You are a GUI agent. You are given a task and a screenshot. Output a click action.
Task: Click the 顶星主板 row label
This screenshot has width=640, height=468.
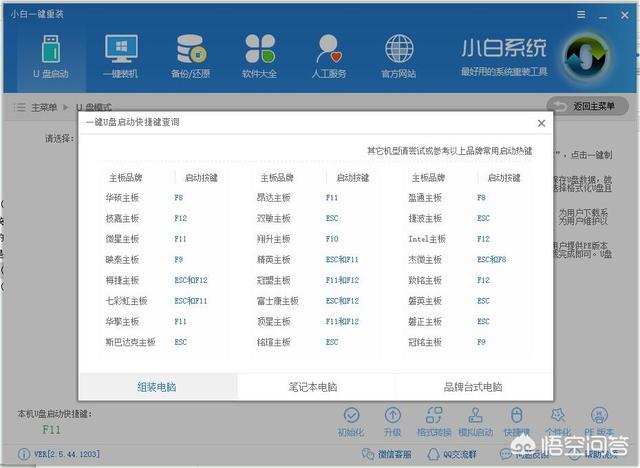[x=273, y=322]
